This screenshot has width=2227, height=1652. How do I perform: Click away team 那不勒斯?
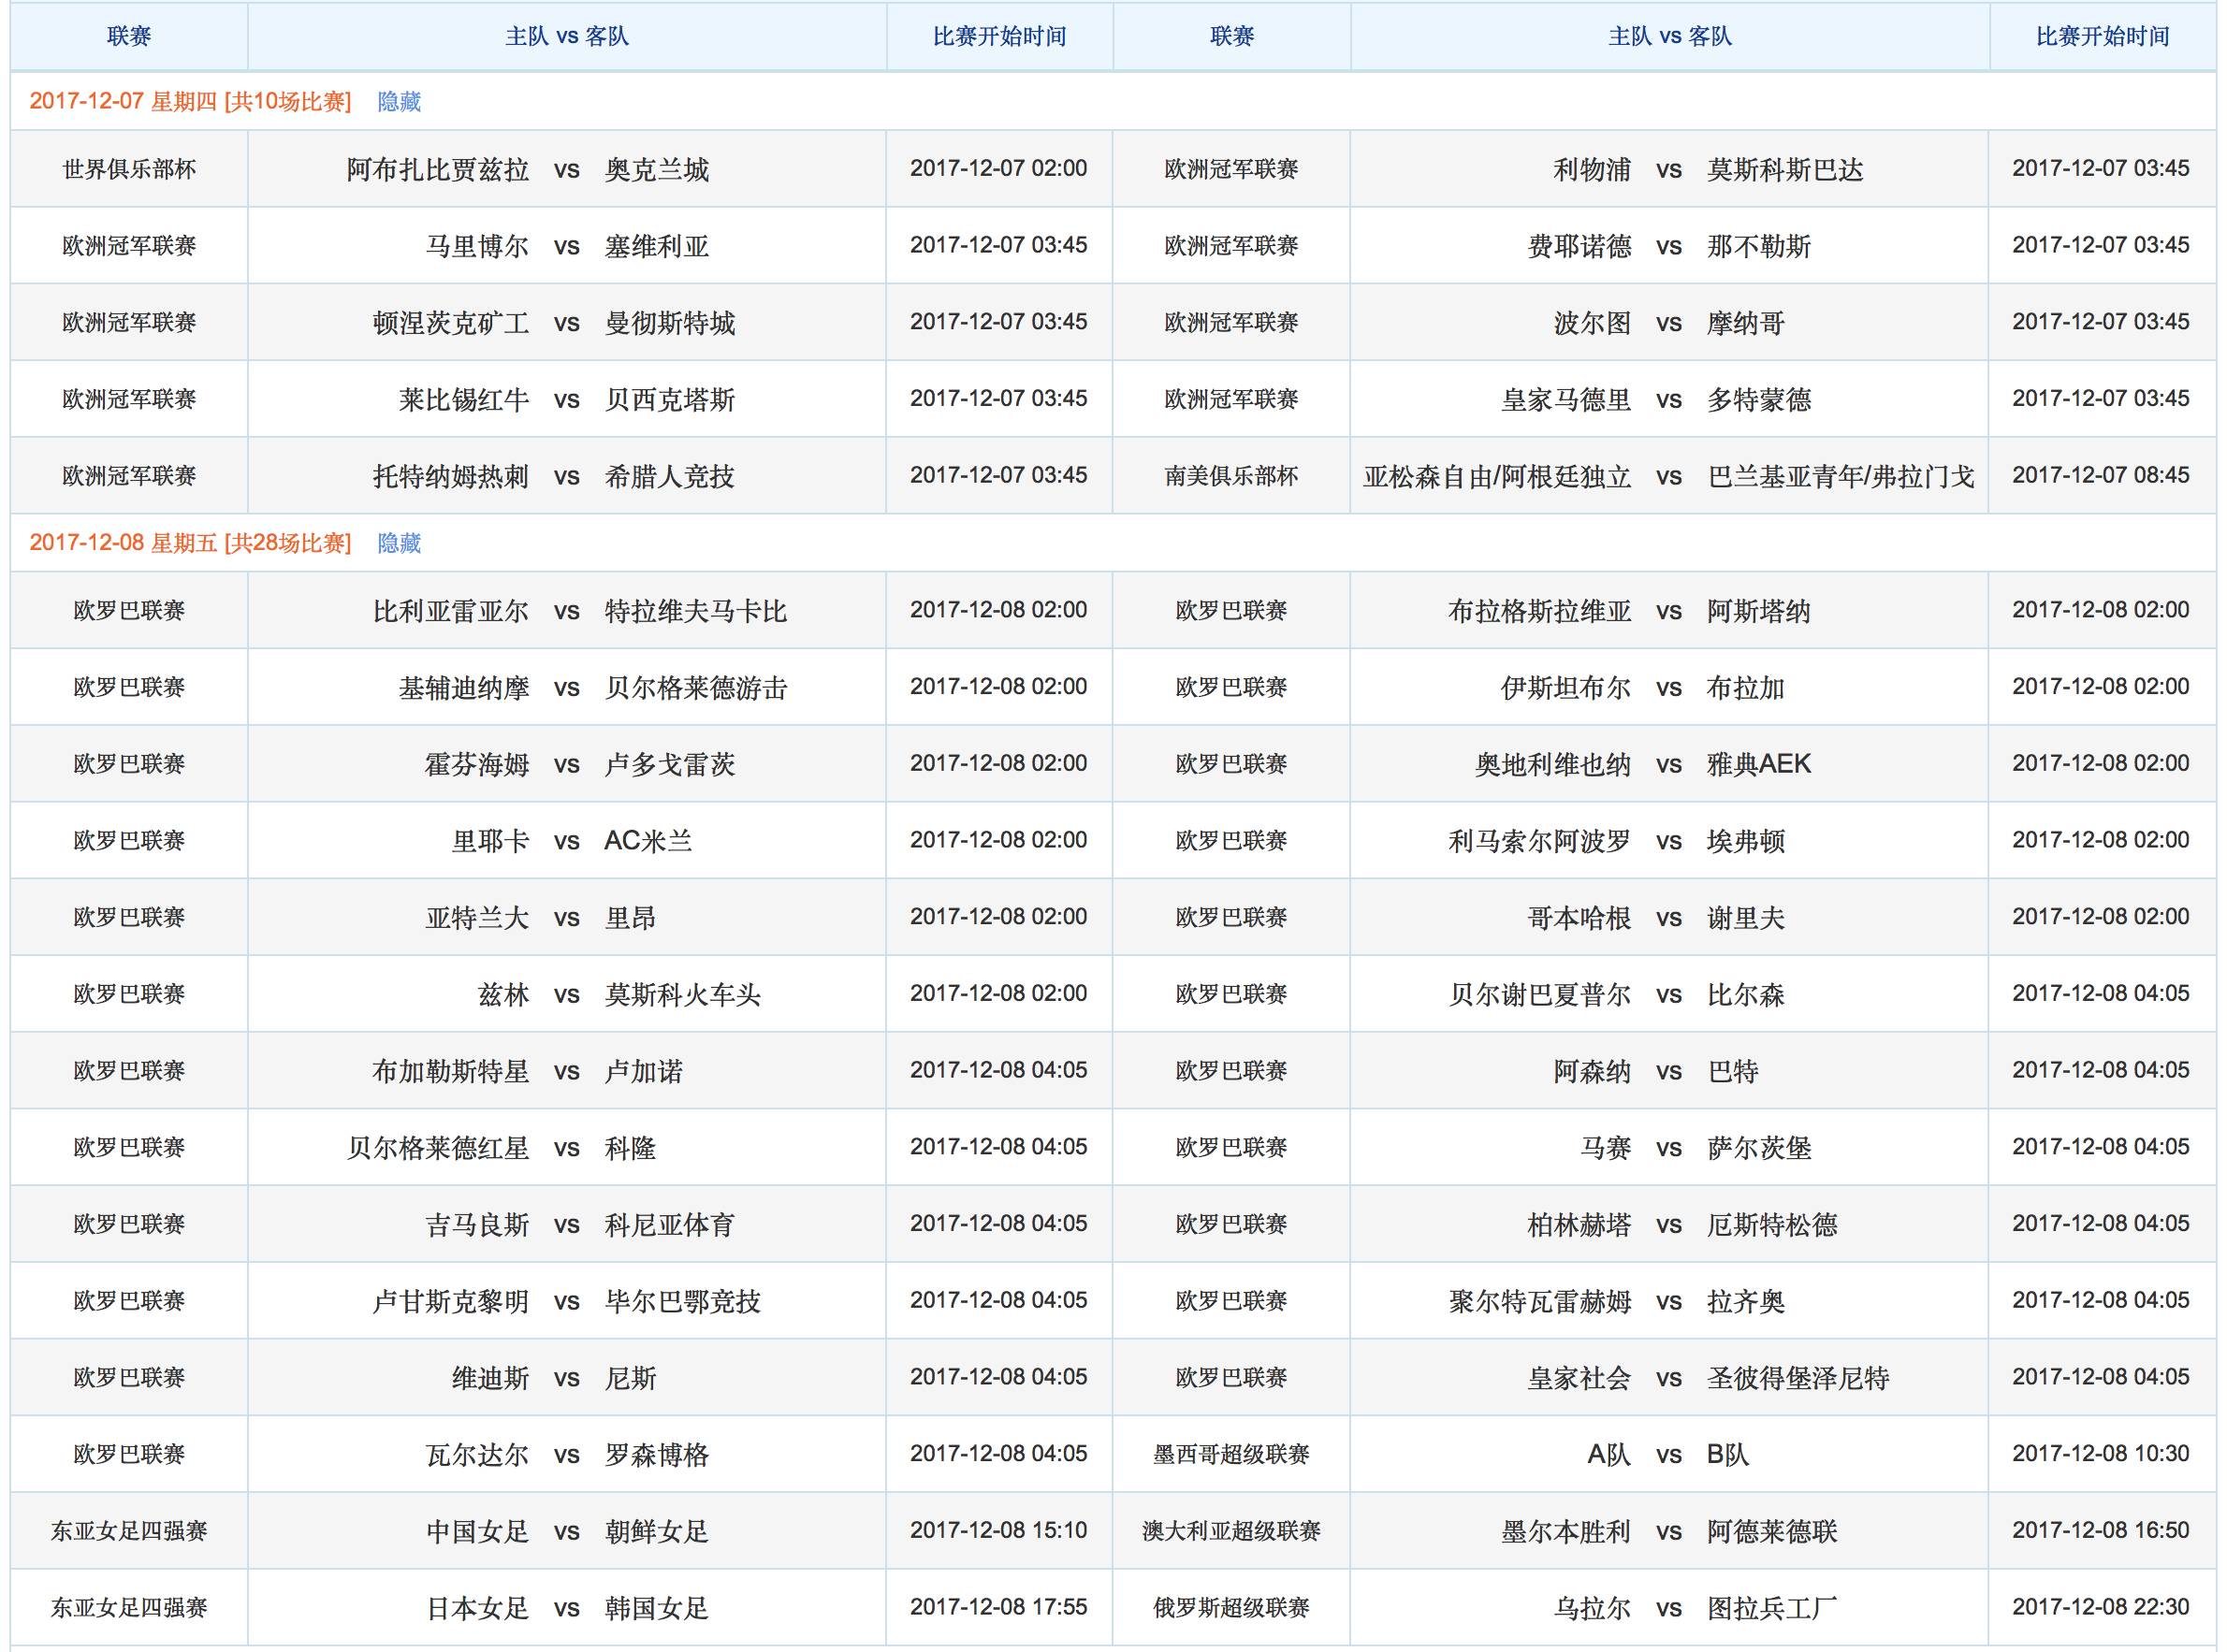click(1759, 247)
